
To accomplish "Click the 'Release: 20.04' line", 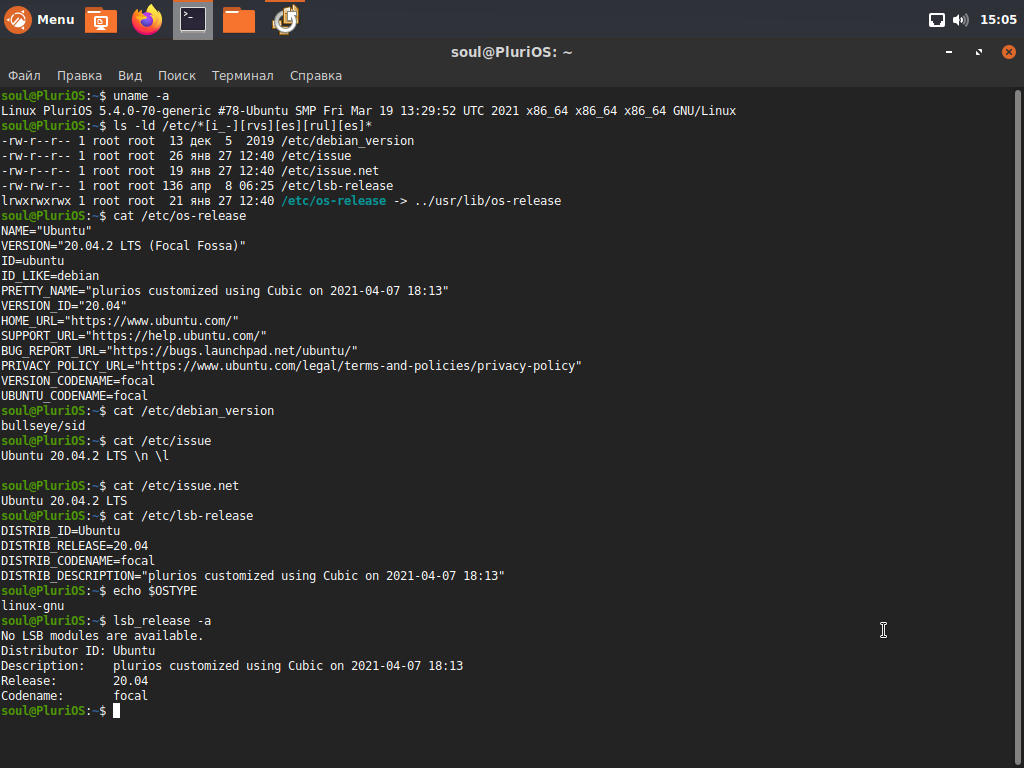I will (74, 682).
